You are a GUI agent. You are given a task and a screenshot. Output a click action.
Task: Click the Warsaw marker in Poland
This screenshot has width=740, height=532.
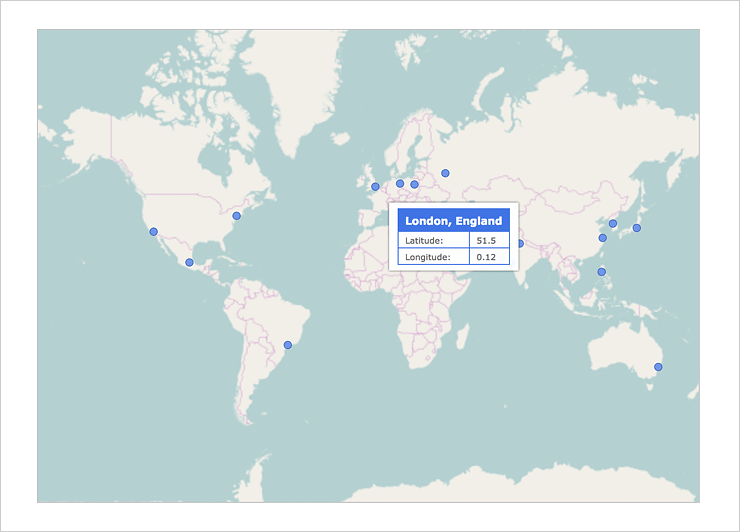click(x=414, y=184)
